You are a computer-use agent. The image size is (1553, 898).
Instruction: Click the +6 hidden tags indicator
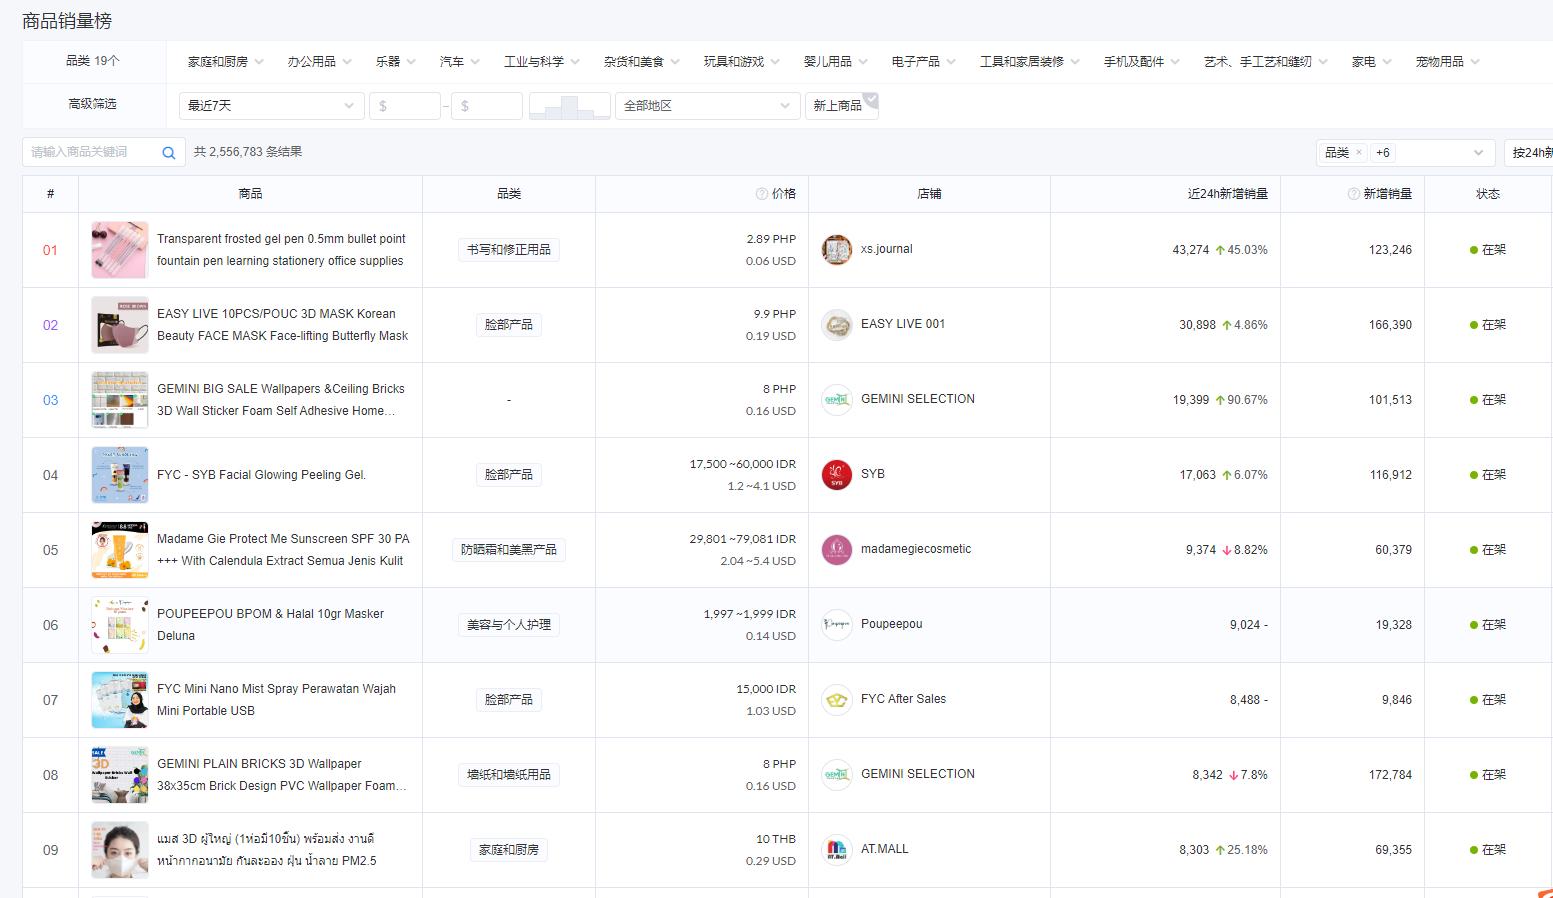tap(1383, 153)
